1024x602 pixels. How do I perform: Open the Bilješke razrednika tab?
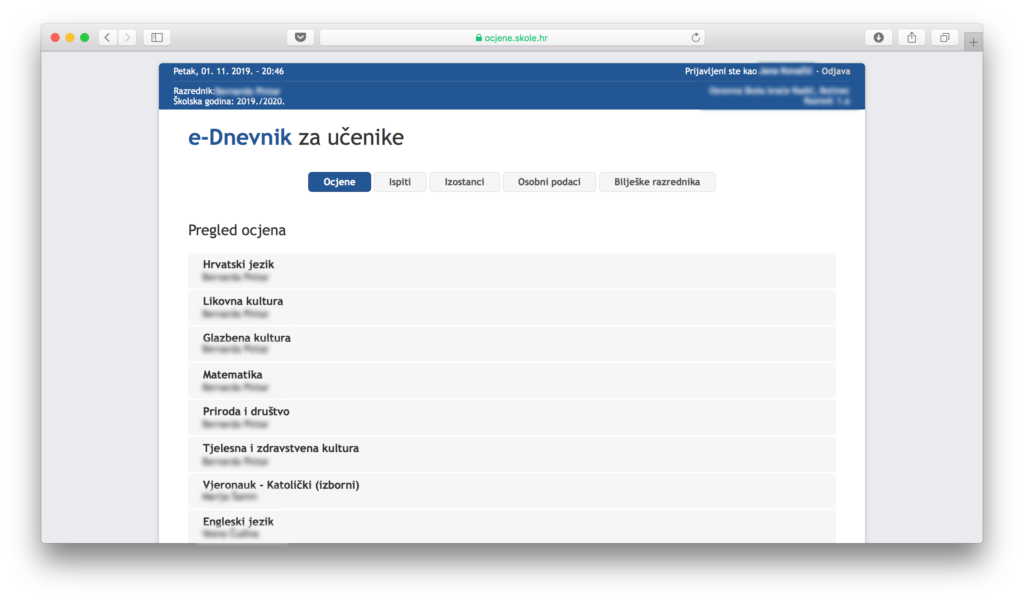(657, 182)
